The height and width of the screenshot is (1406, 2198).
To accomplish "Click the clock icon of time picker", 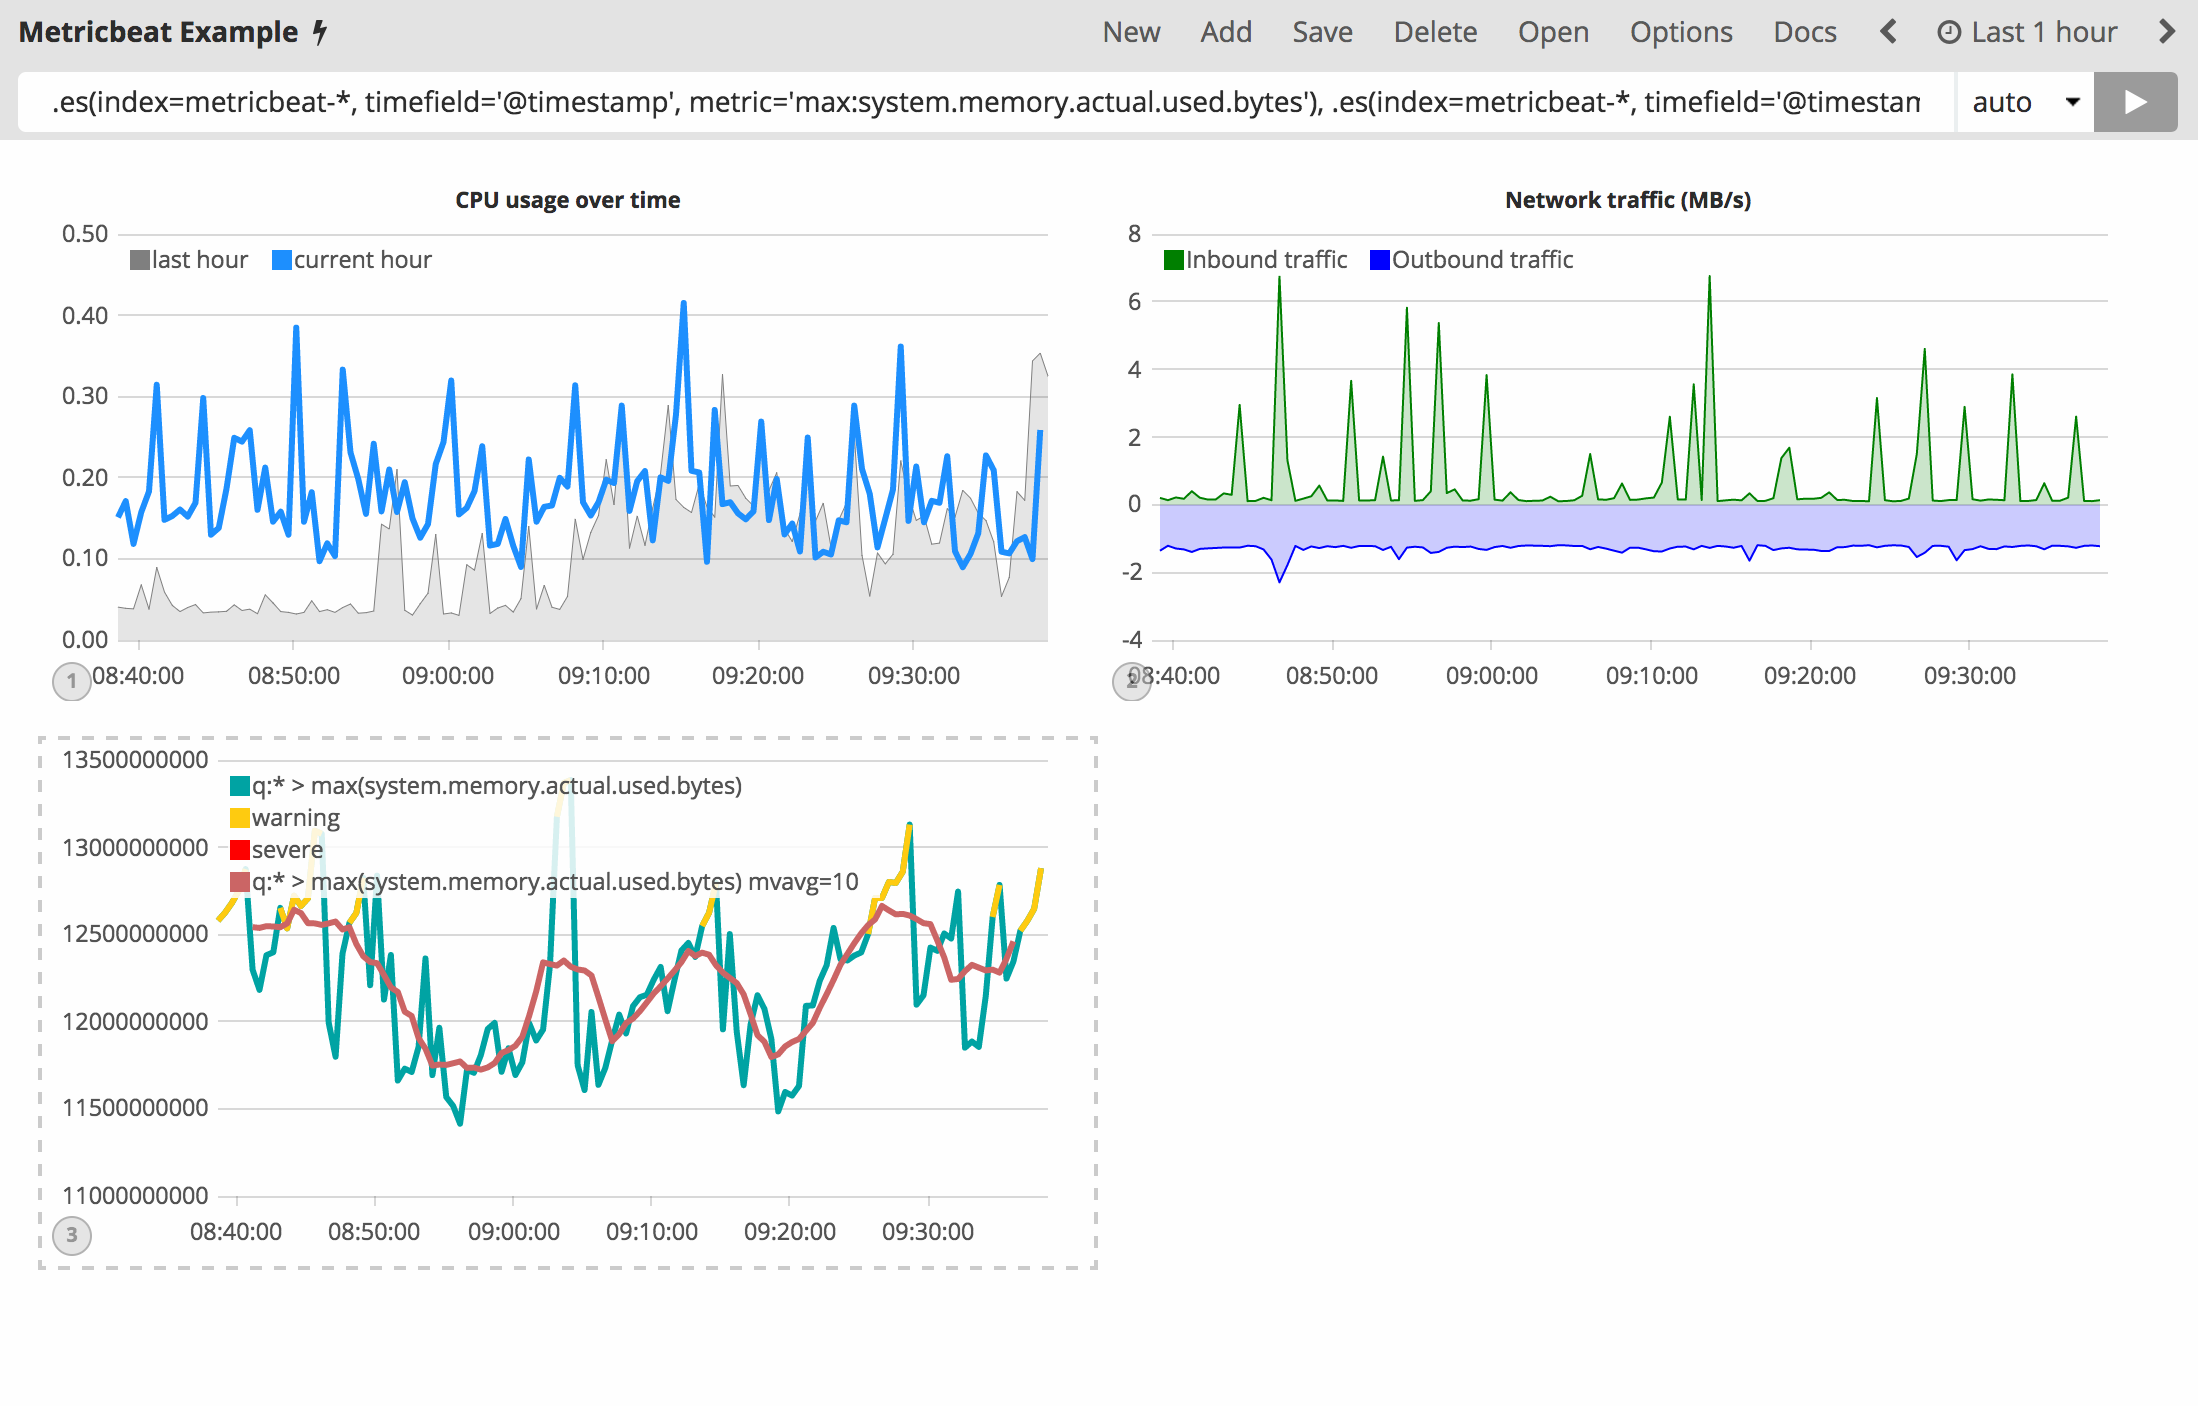I will click(x=1948, y=32).
